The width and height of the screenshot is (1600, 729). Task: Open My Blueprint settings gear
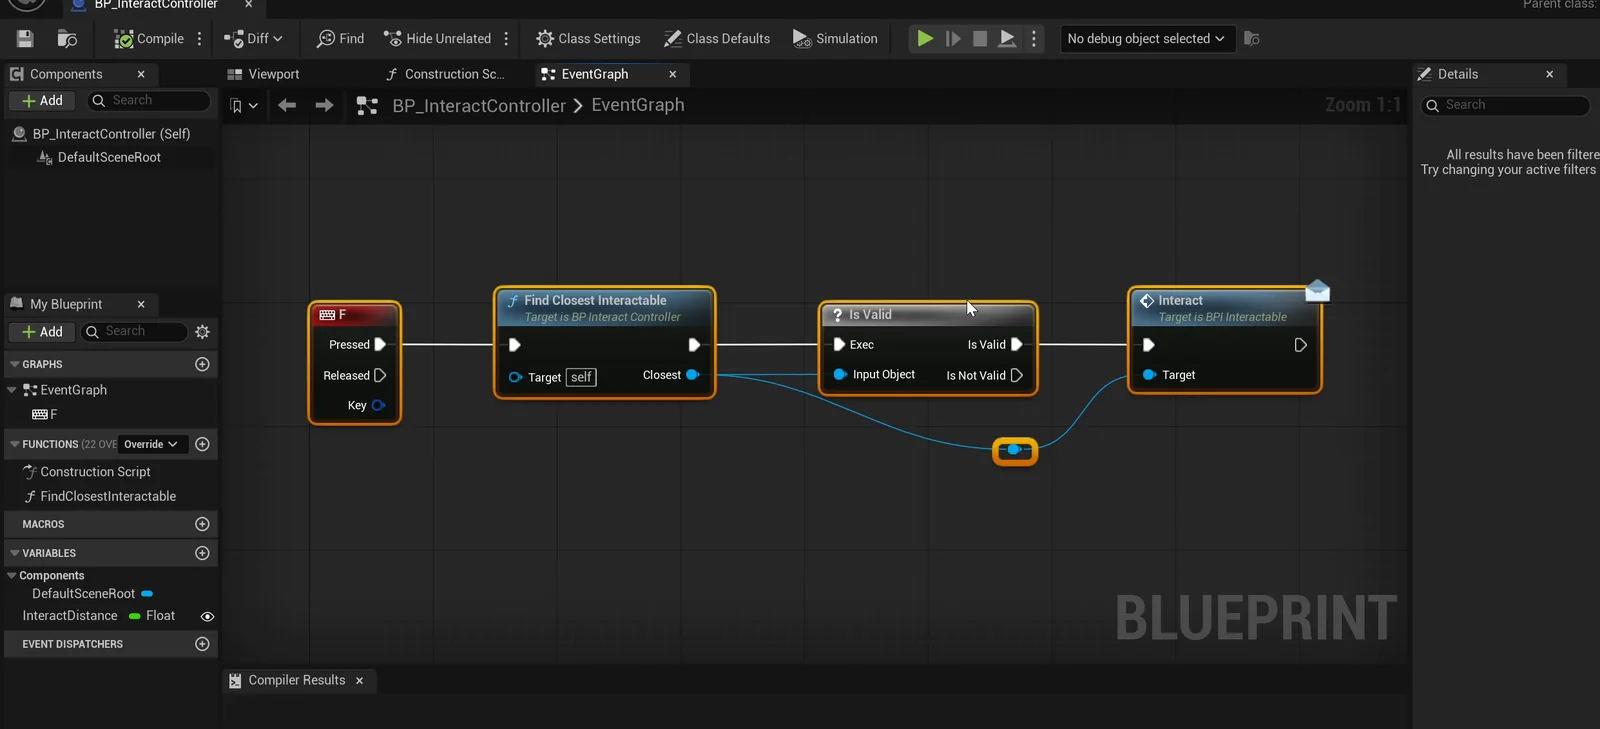(x=203, y=332)
